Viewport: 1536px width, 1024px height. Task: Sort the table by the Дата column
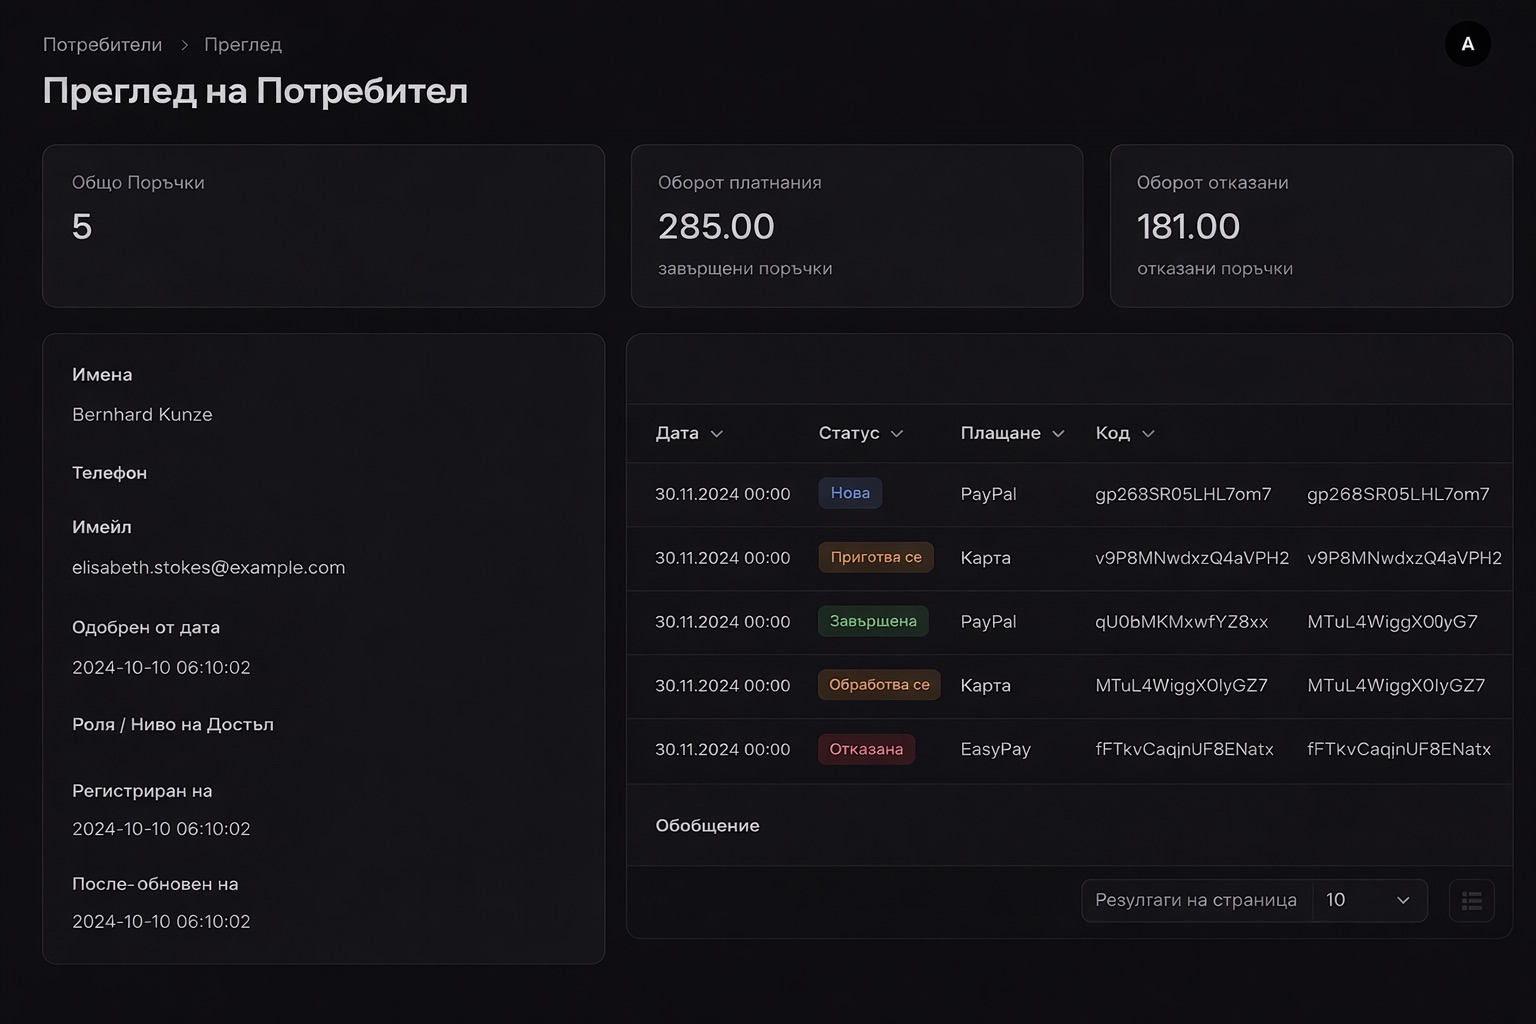pos(689,433)
